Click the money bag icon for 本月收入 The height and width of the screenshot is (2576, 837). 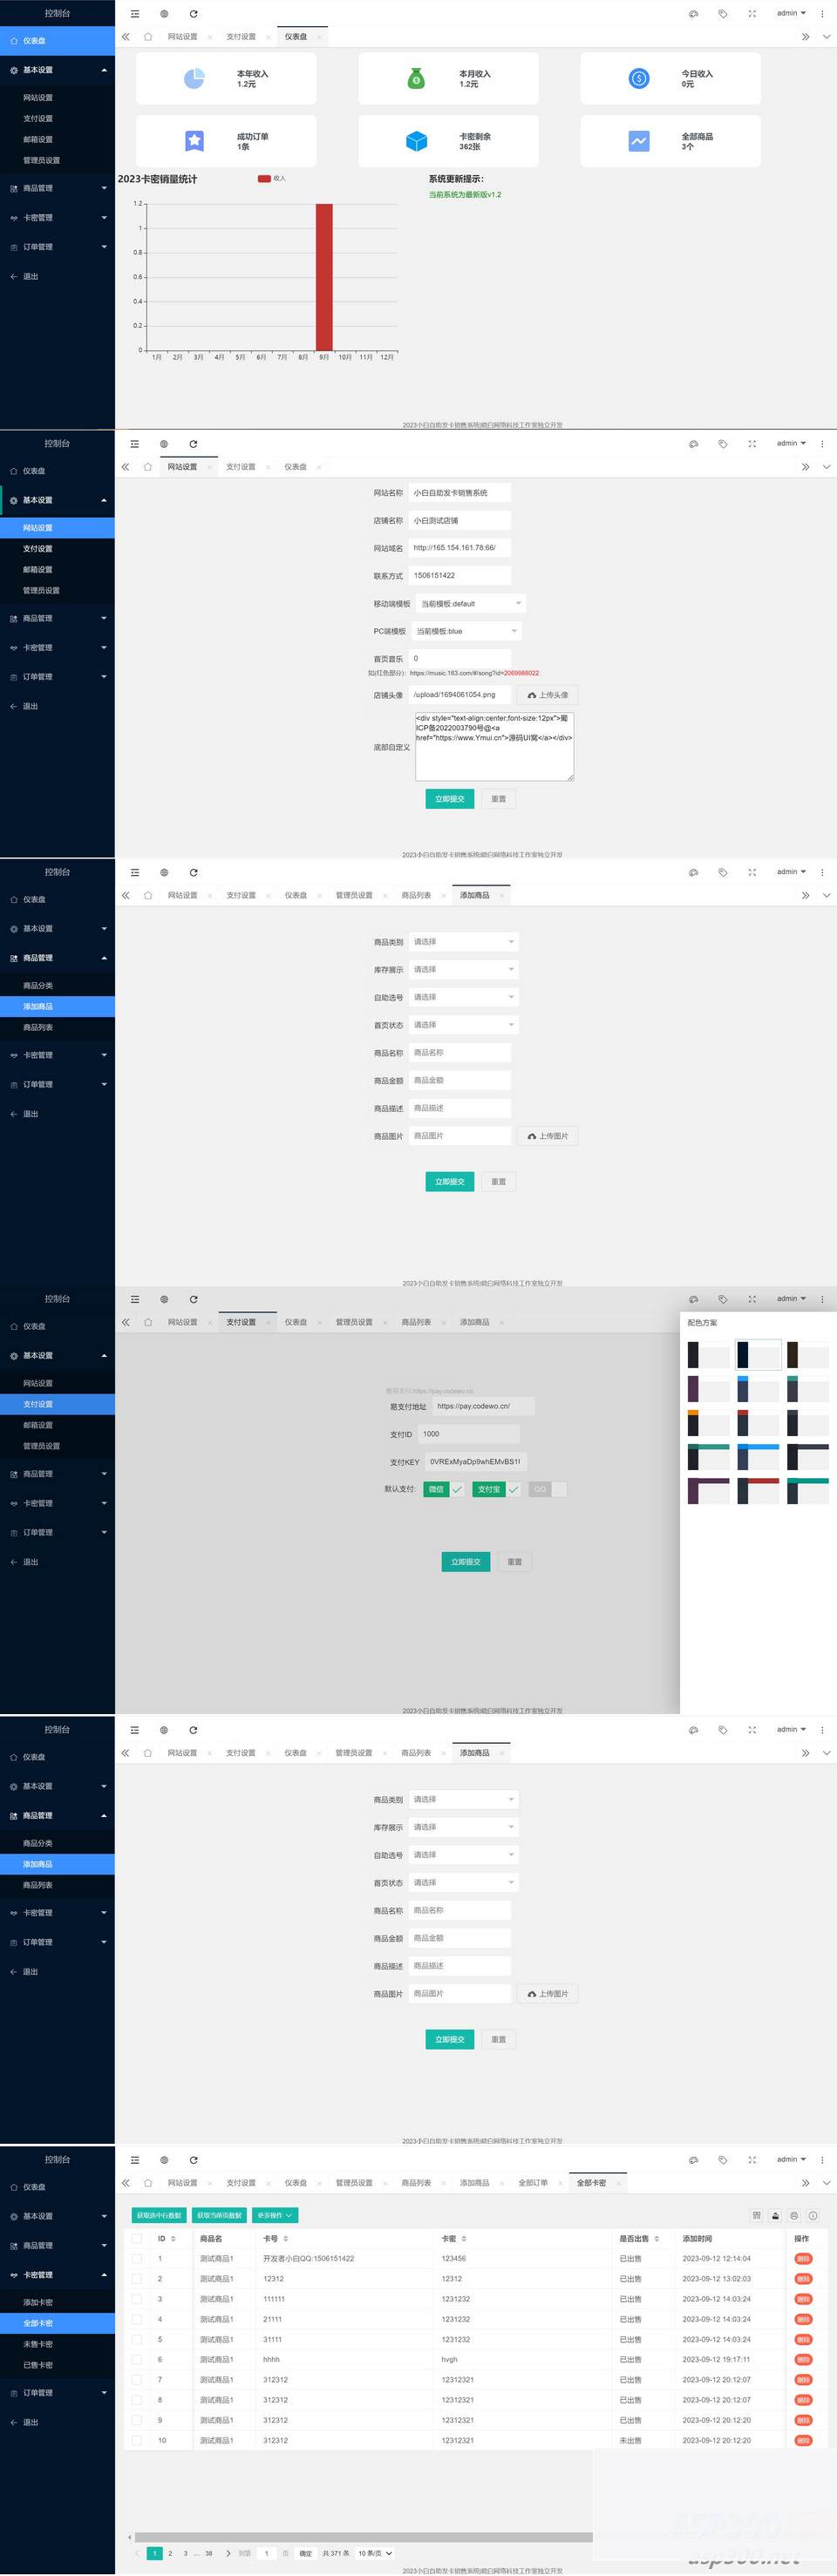click(x=416, y=79)
